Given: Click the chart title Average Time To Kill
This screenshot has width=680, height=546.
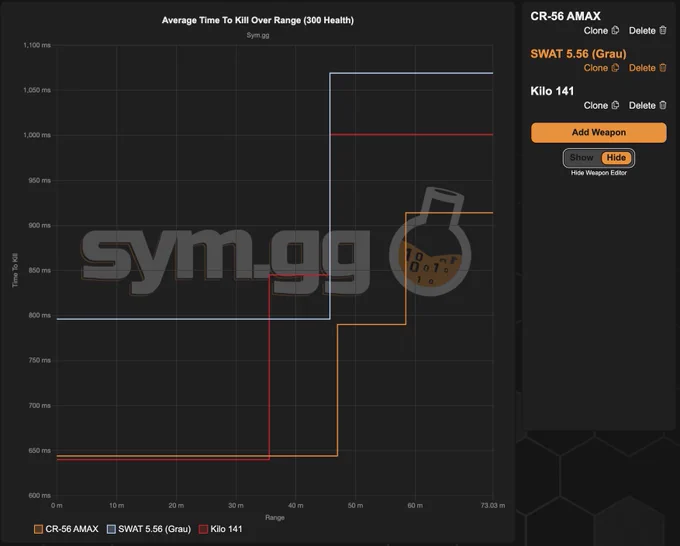Looking at the screenshot, I should point(258,20).
